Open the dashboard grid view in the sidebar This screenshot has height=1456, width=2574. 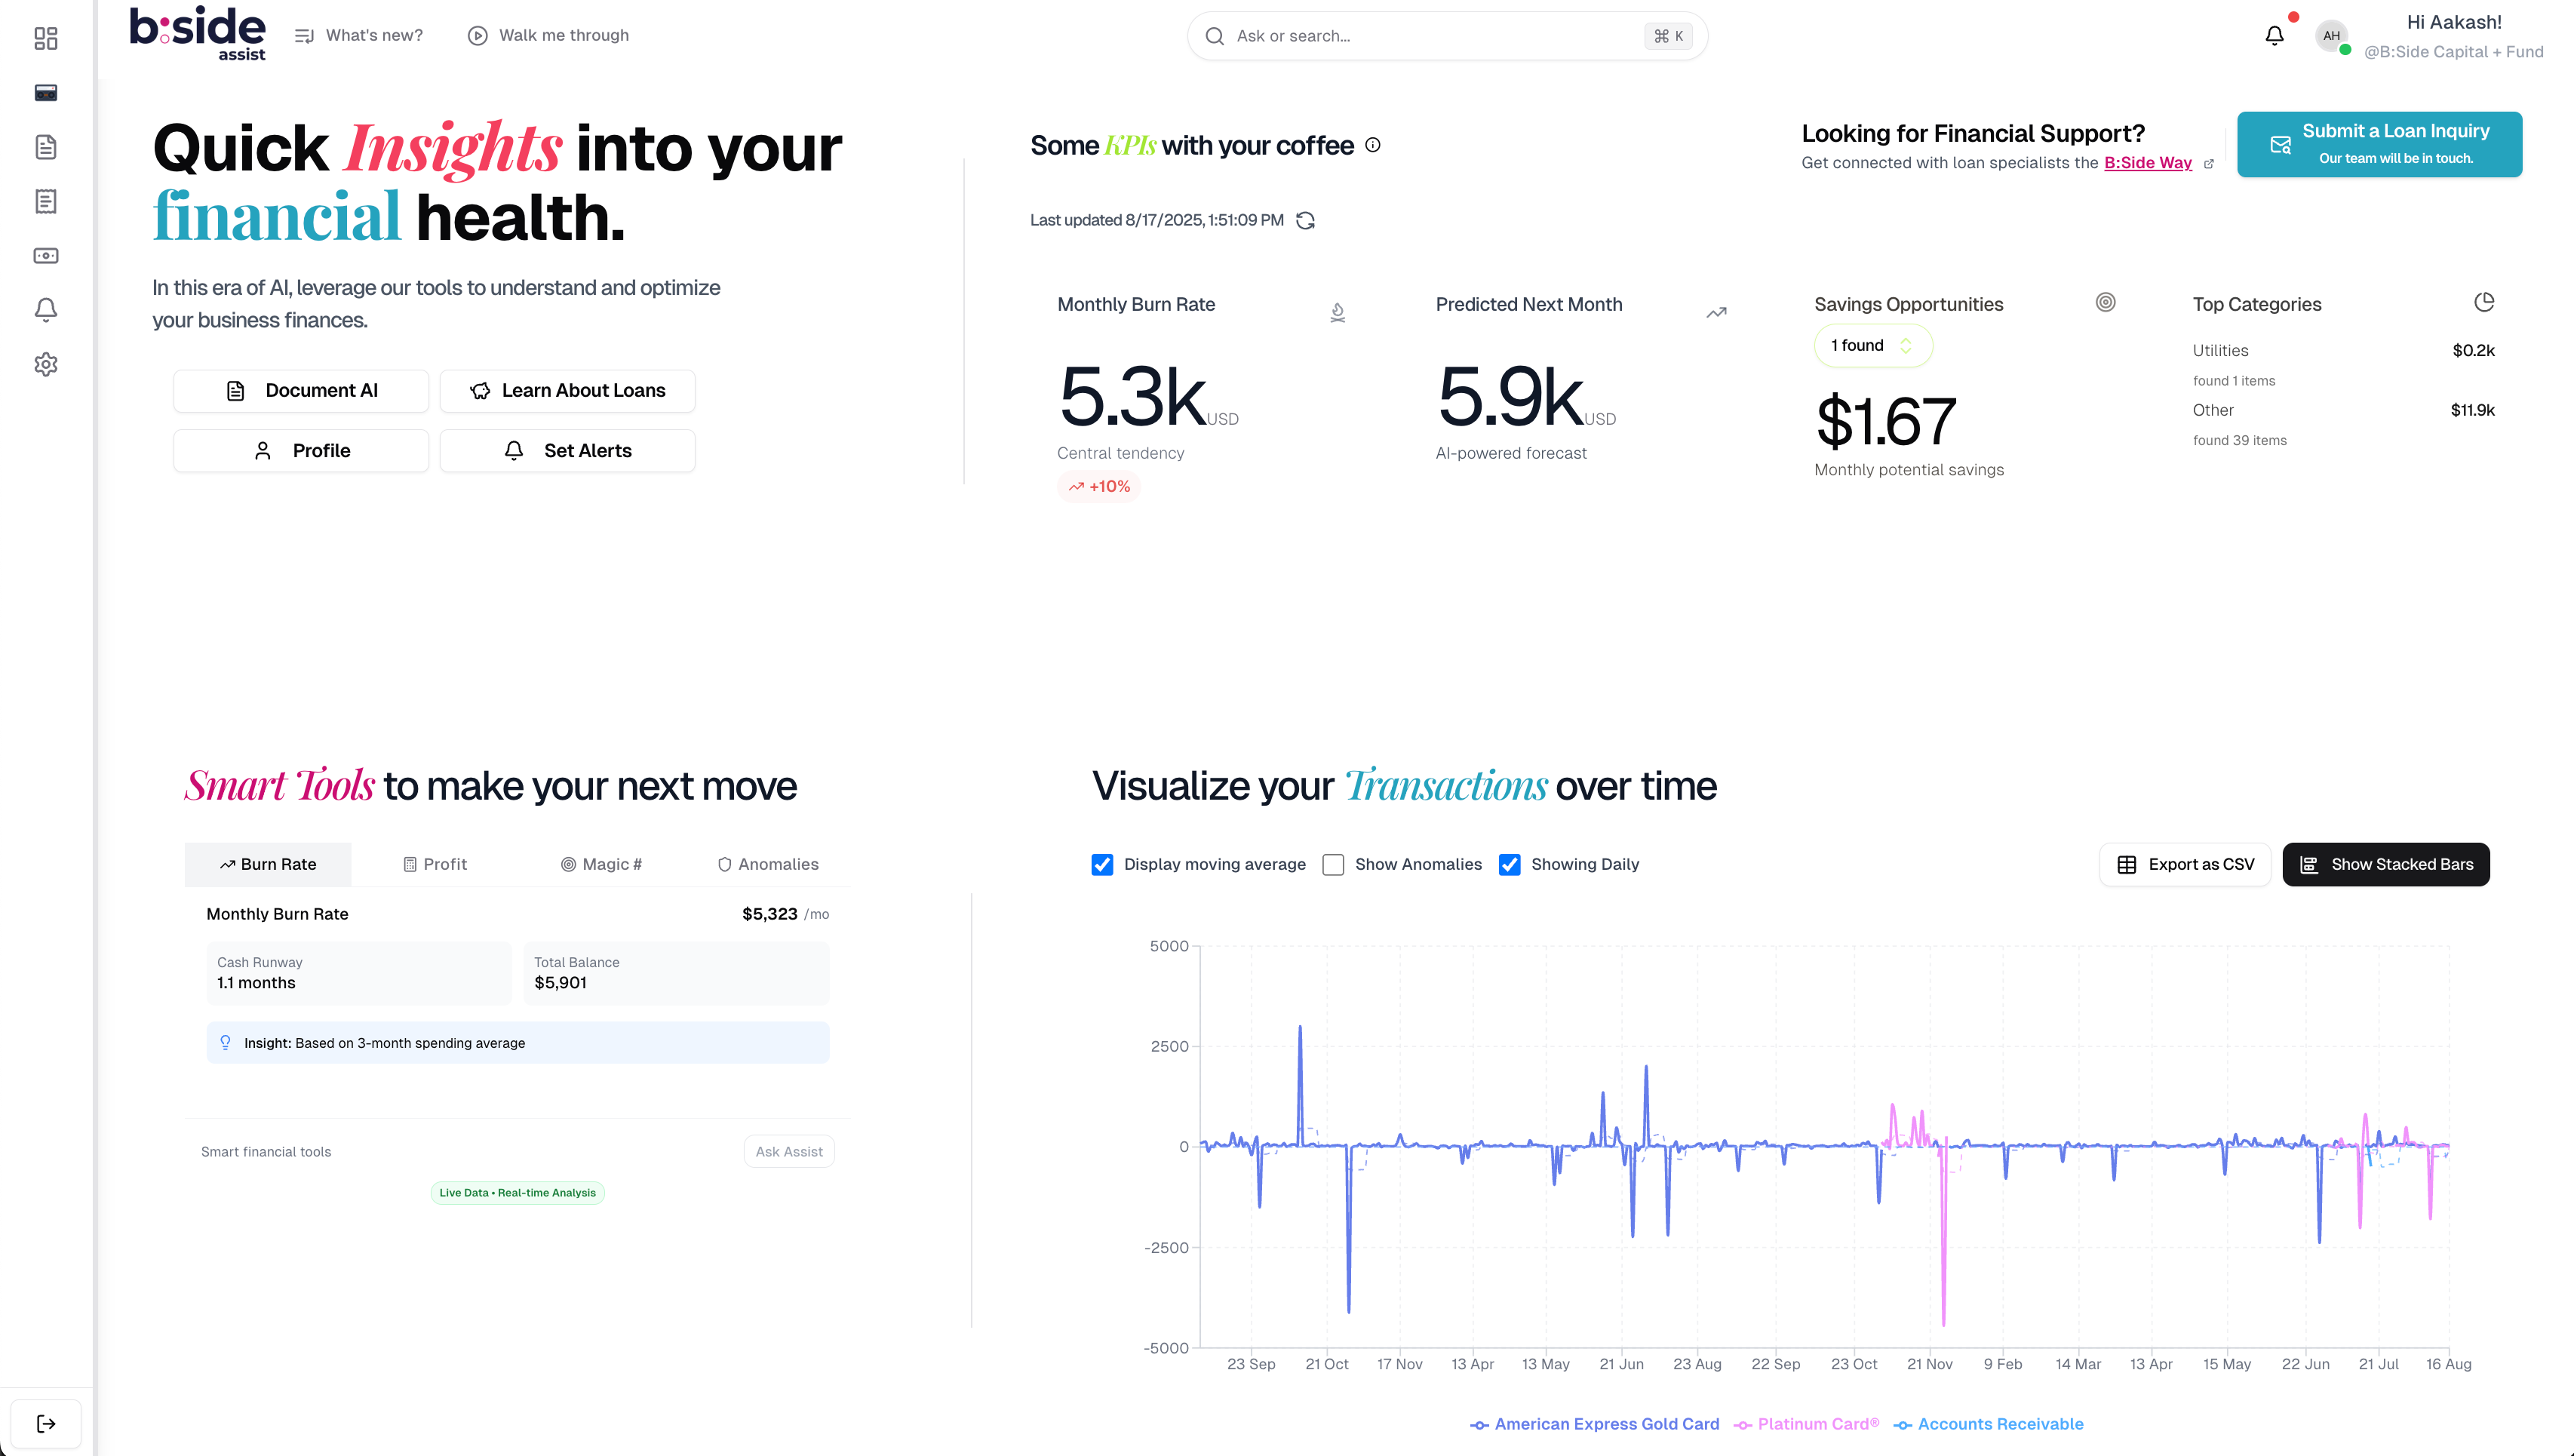click(45, 38)
